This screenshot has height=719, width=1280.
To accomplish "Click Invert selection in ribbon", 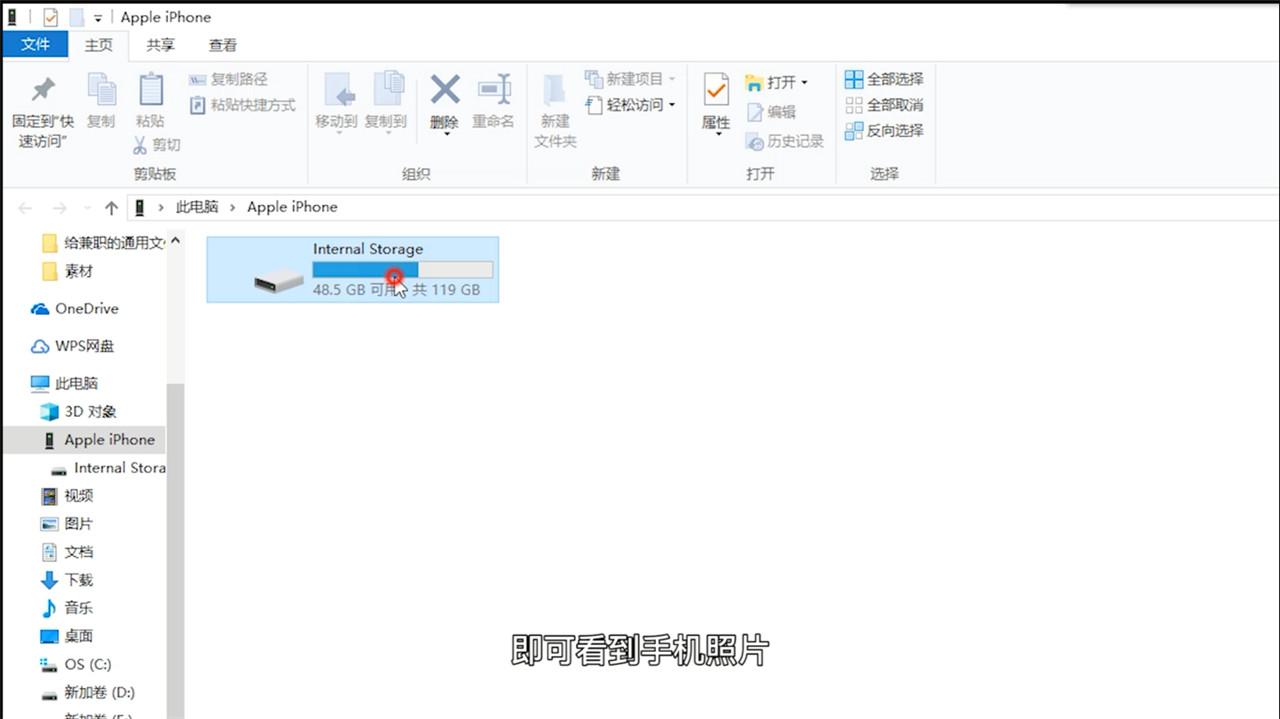I will click(x=884, y=131).
